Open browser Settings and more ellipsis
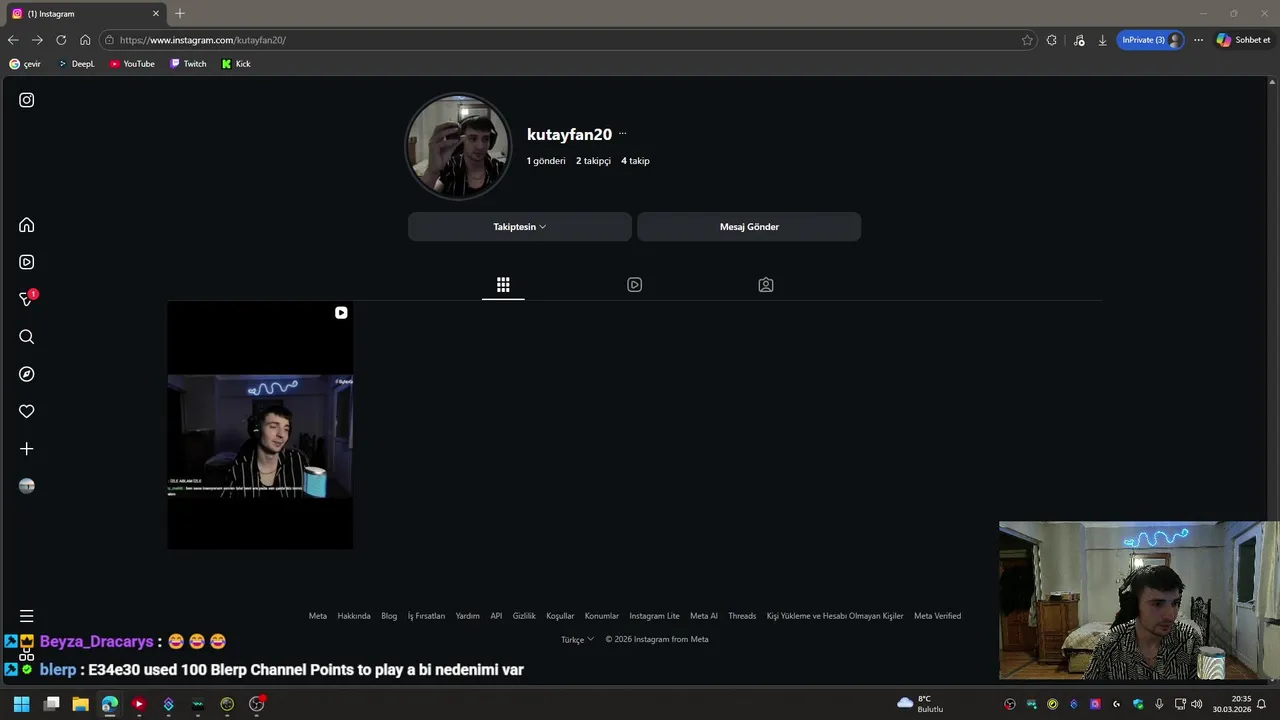The image size is (1280, 720). (1198, 40)
